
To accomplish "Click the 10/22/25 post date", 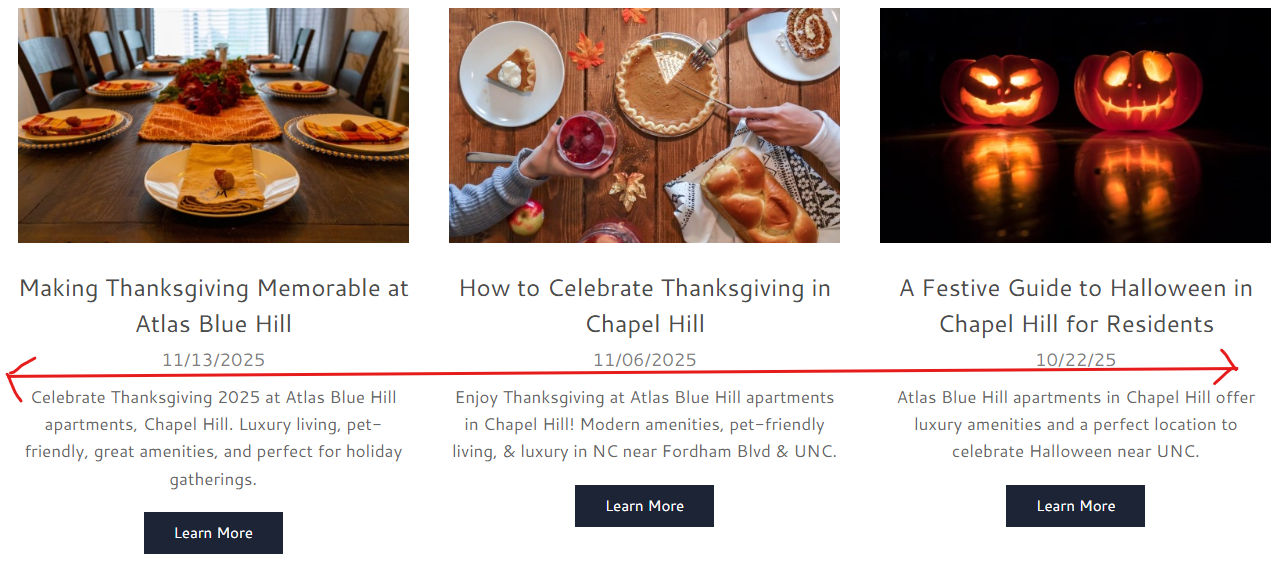I will (x=1075, y=360).
